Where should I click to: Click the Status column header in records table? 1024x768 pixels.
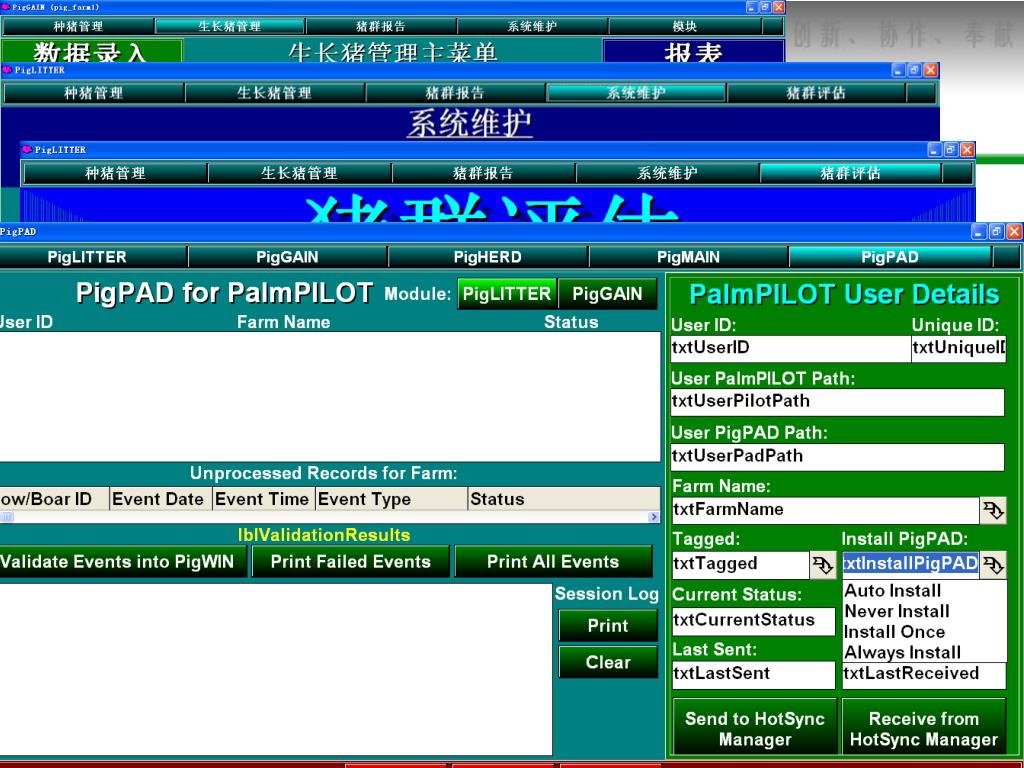tap(564, 500)
